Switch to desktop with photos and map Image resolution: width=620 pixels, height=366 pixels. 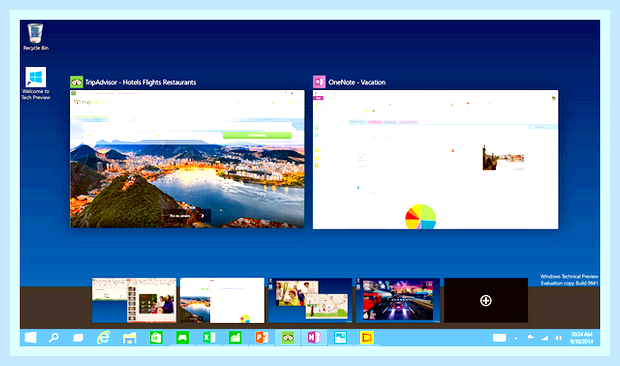[310, 300]
